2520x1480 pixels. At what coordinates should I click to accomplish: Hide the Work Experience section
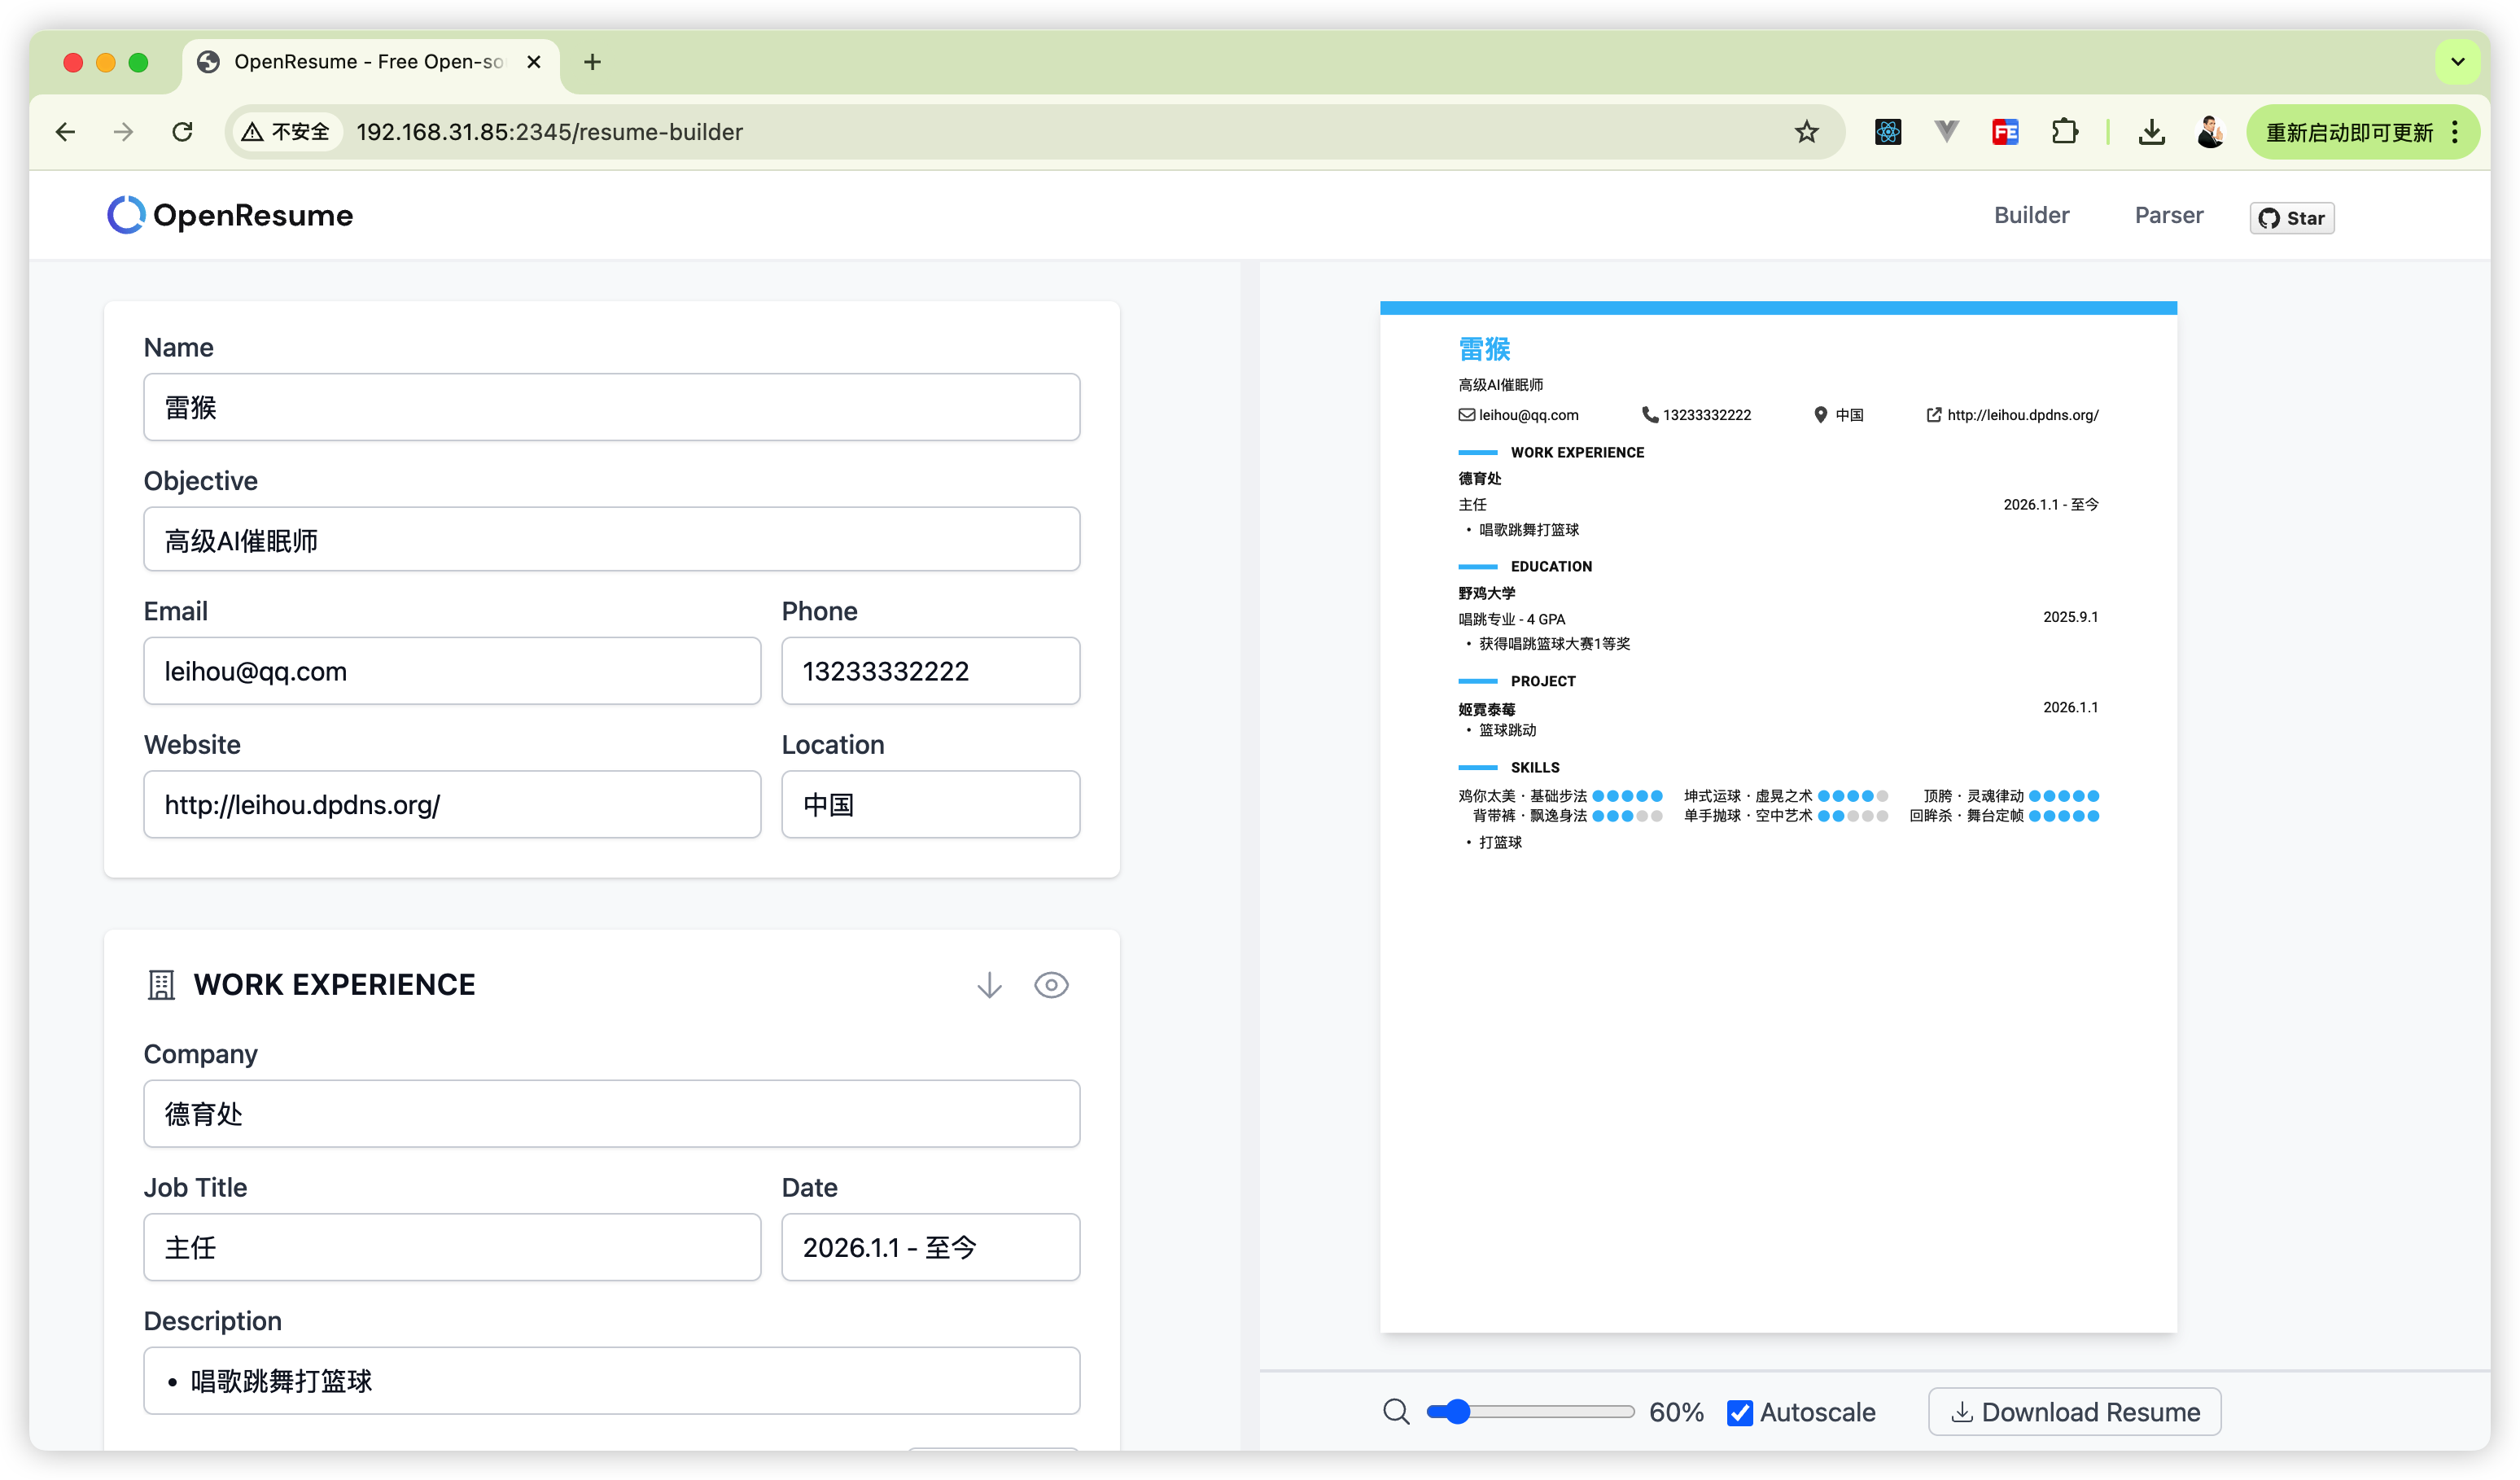click(x=1051, y=985)
